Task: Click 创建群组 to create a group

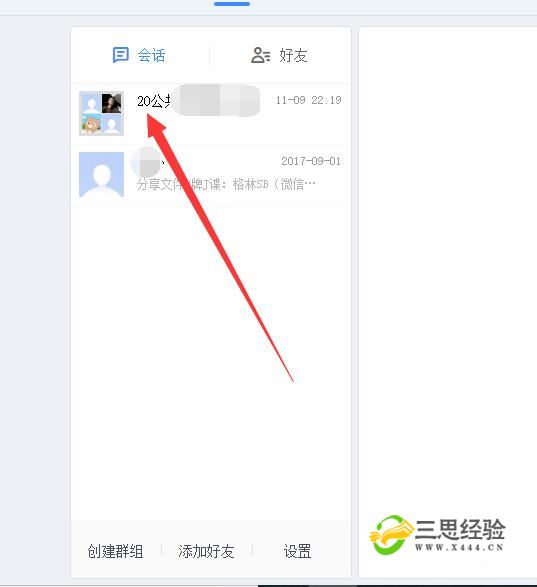Action: (x=115, y=551)
